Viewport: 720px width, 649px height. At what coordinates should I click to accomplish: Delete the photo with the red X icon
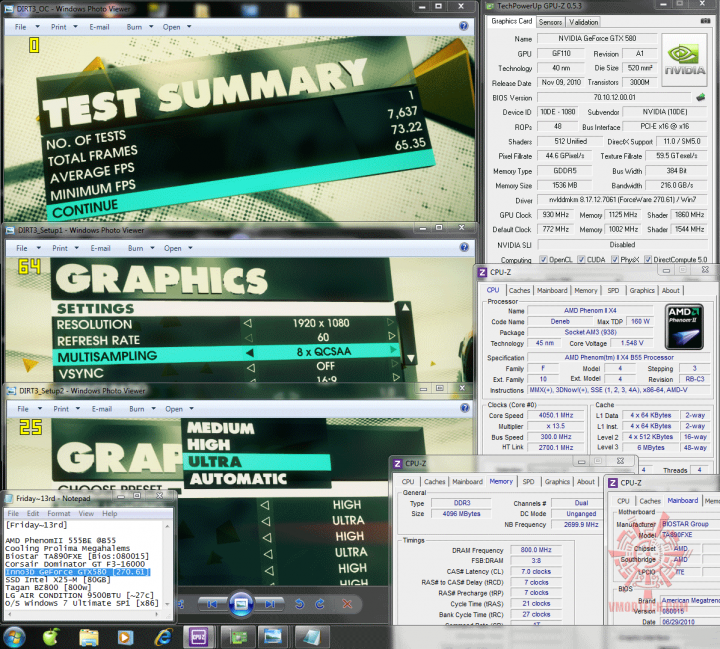point(347,604)
